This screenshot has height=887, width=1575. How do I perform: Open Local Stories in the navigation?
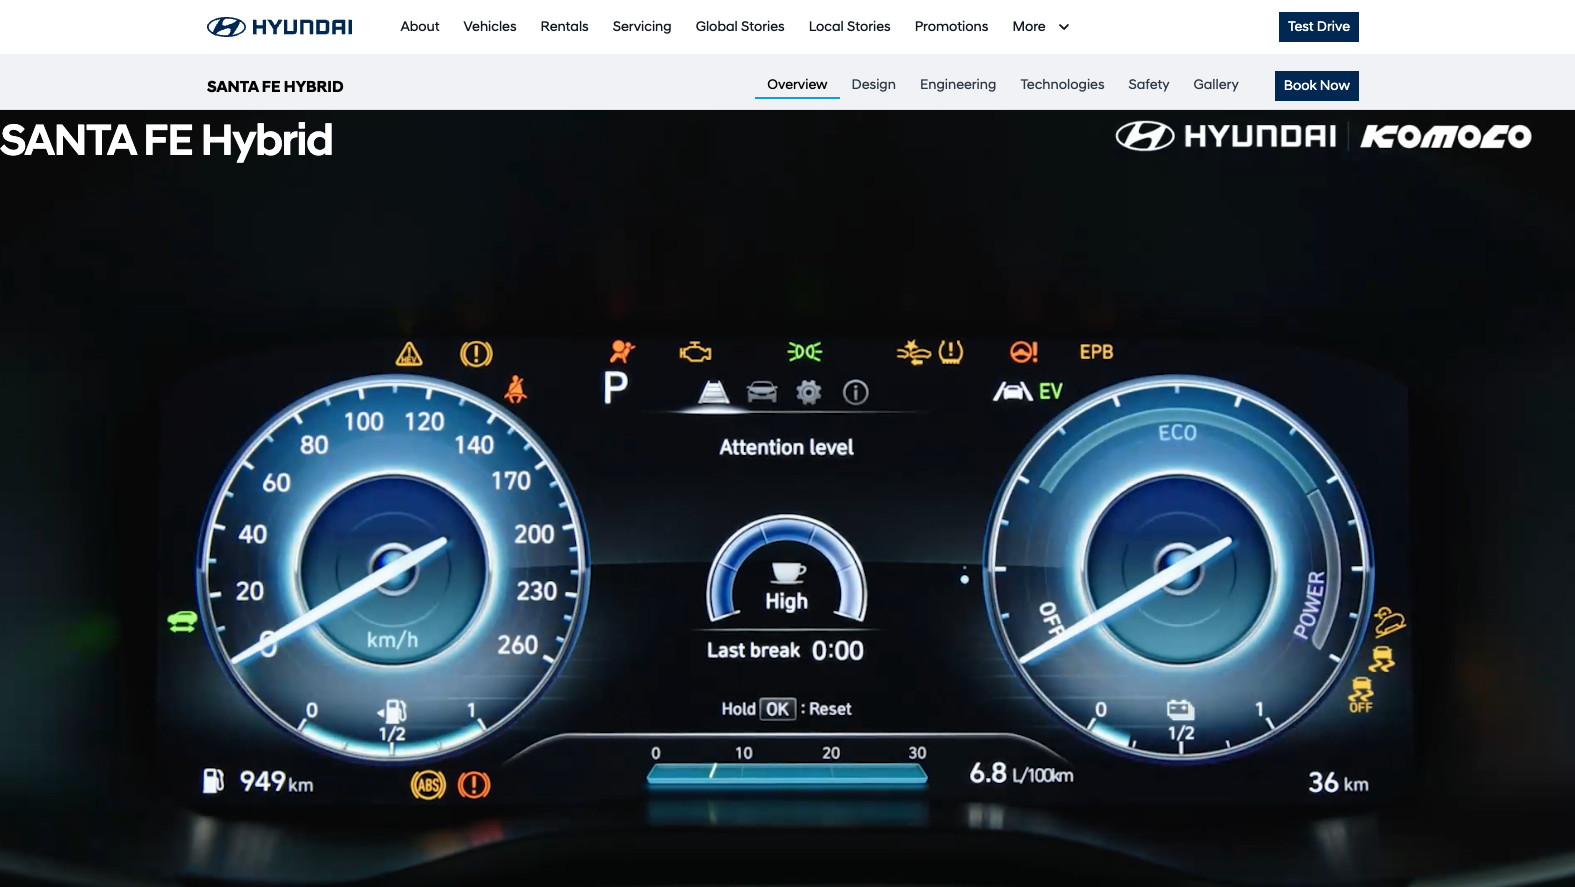[849, 27]
